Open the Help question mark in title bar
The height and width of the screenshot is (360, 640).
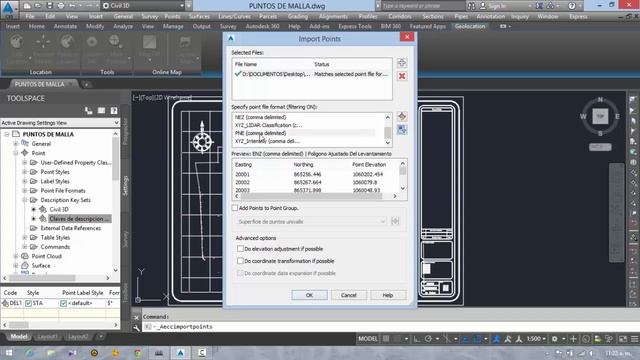click(x=571, y=6)
